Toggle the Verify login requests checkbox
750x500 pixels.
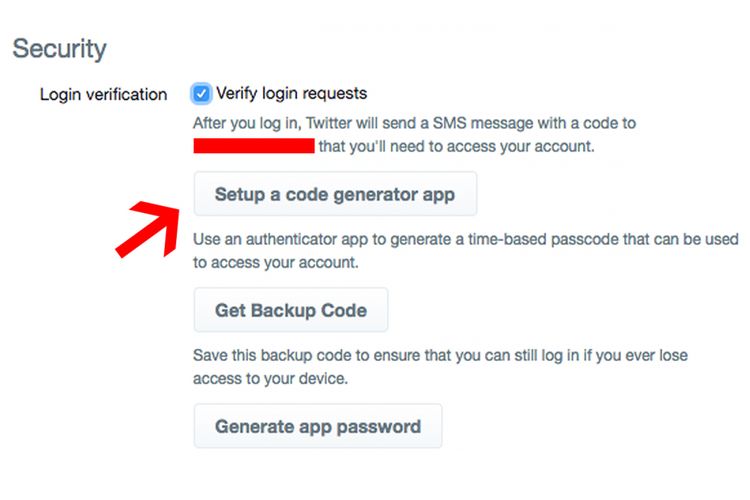tap(202, 94)
